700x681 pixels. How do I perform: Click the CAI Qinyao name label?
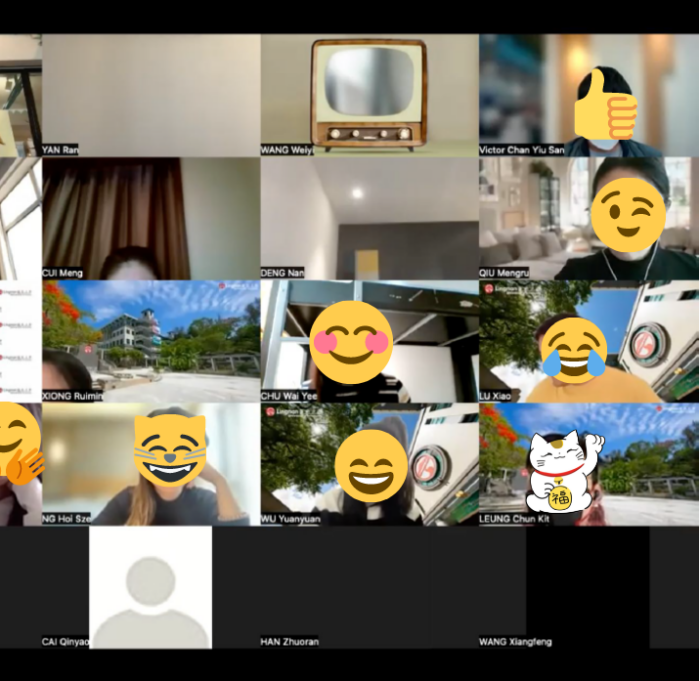pos(65,642)
